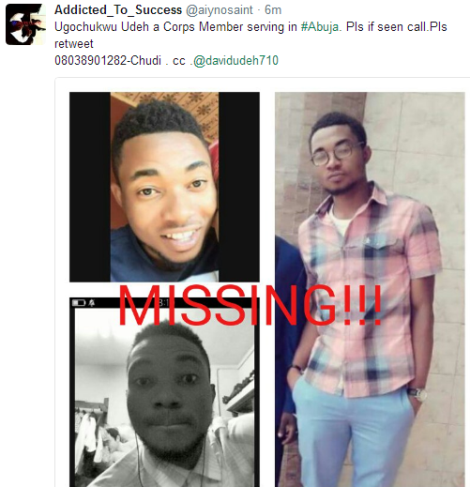470x487 pixels.
Task: Open the tweet via the 6m timestamp
Action: click(x=273, y=10)
